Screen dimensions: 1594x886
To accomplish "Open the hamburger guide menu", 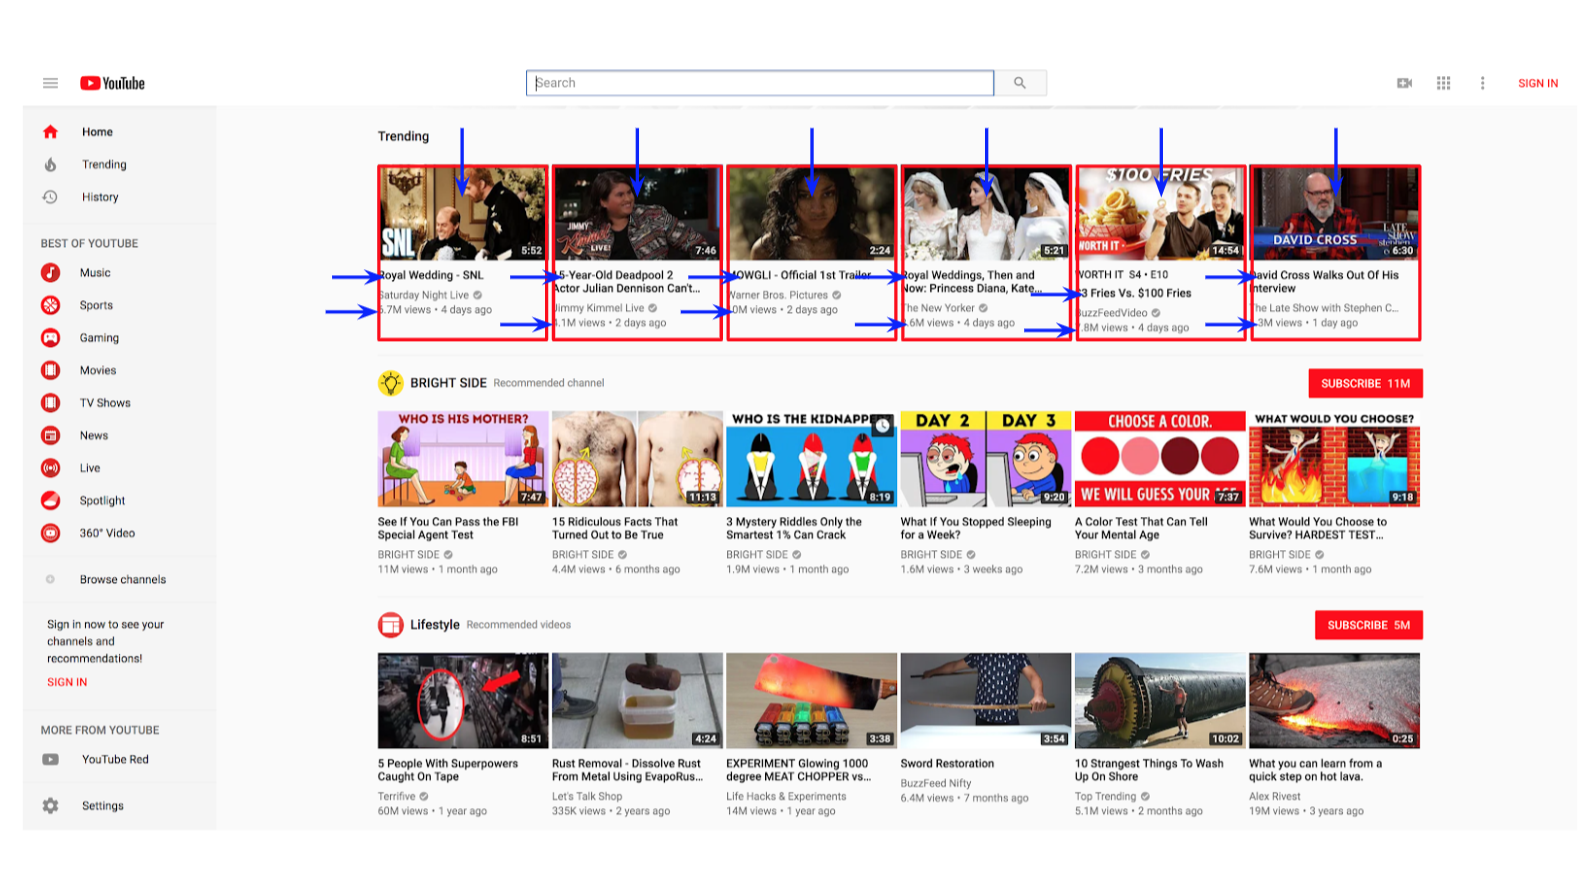I will tap(50, 83).
